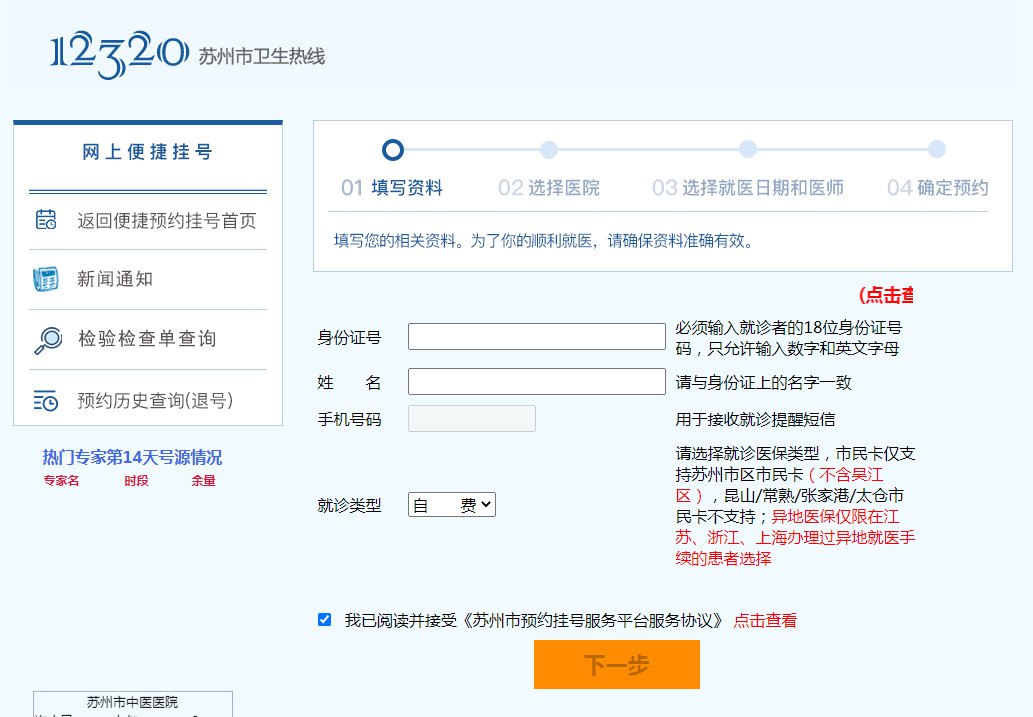Select the 选择就医日期和医师 step label
This screenshot has height=717, width=1033.
coord(762,188)
